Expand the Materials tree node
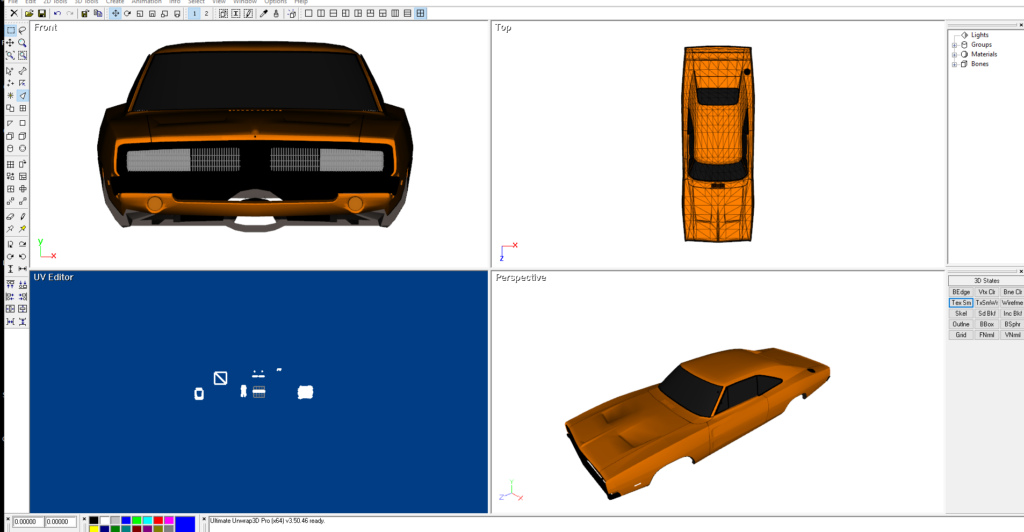Screen dimensions: 1024x532 [x=955, y=54]
